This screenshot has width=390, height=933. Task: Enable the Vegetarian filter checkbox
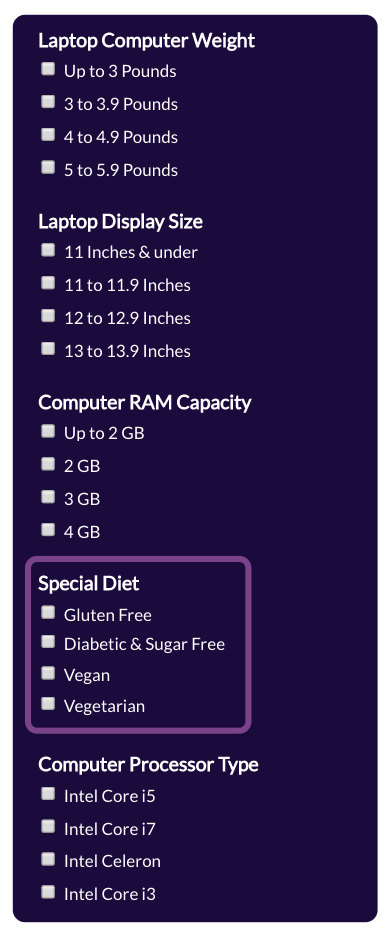[48, 704]
